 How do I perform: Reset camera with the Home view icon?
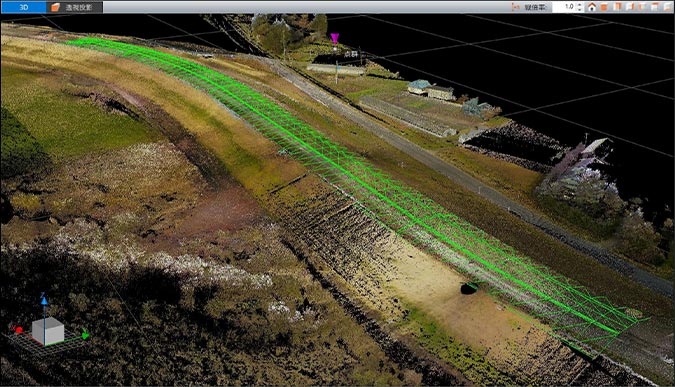(x=592, y=7)
